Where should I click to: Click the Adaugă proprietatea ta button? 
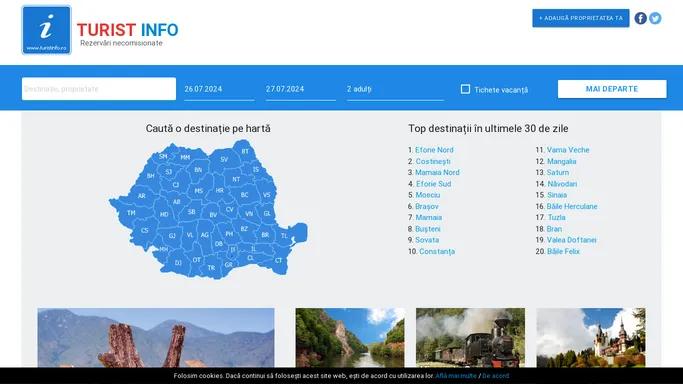(x=581, y=18)
